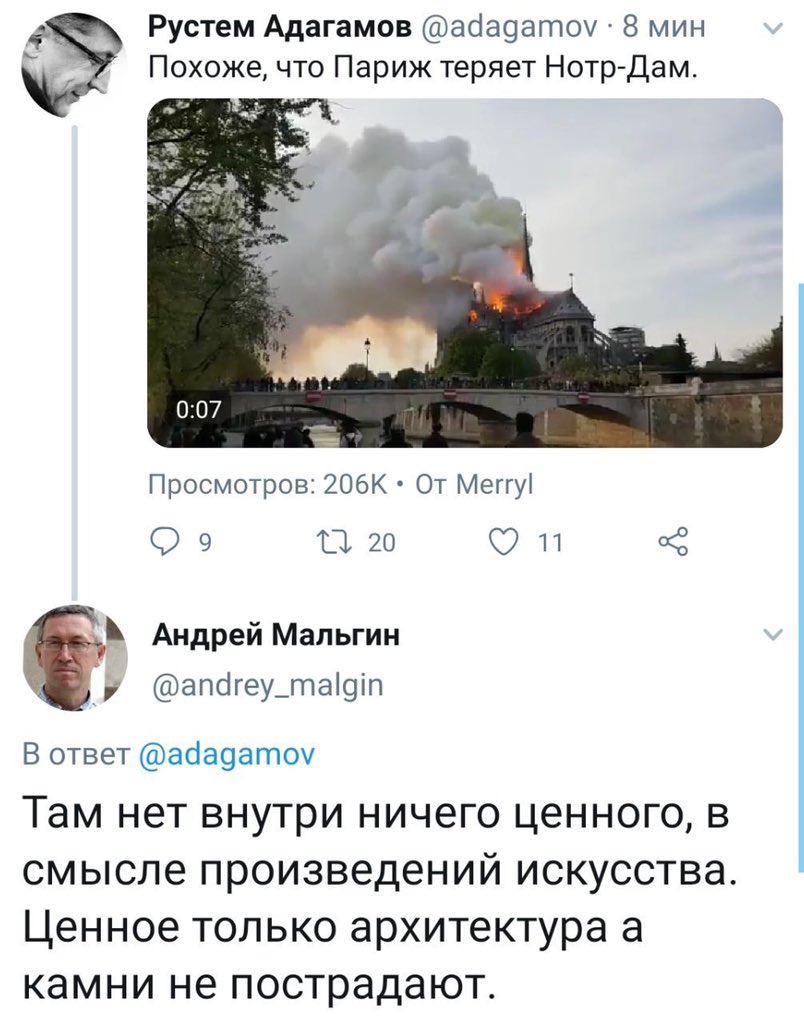Click the 0:07 video duration badge
This screenshot has height=1024, width=804.
199,409
